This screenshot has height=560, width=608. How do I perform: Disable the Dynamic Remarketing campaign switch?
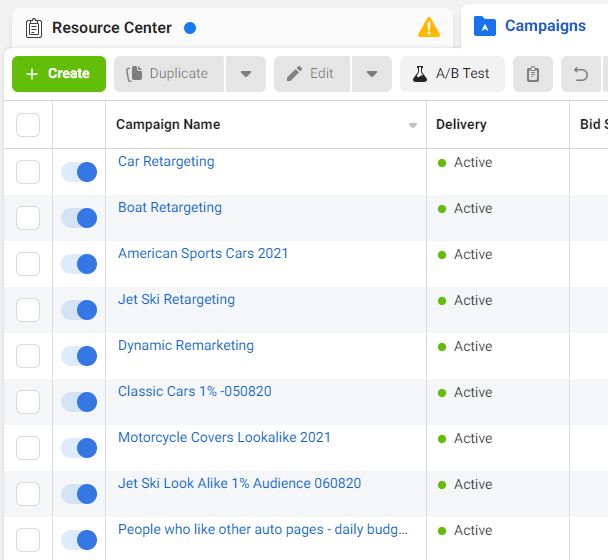coord(79,356)
